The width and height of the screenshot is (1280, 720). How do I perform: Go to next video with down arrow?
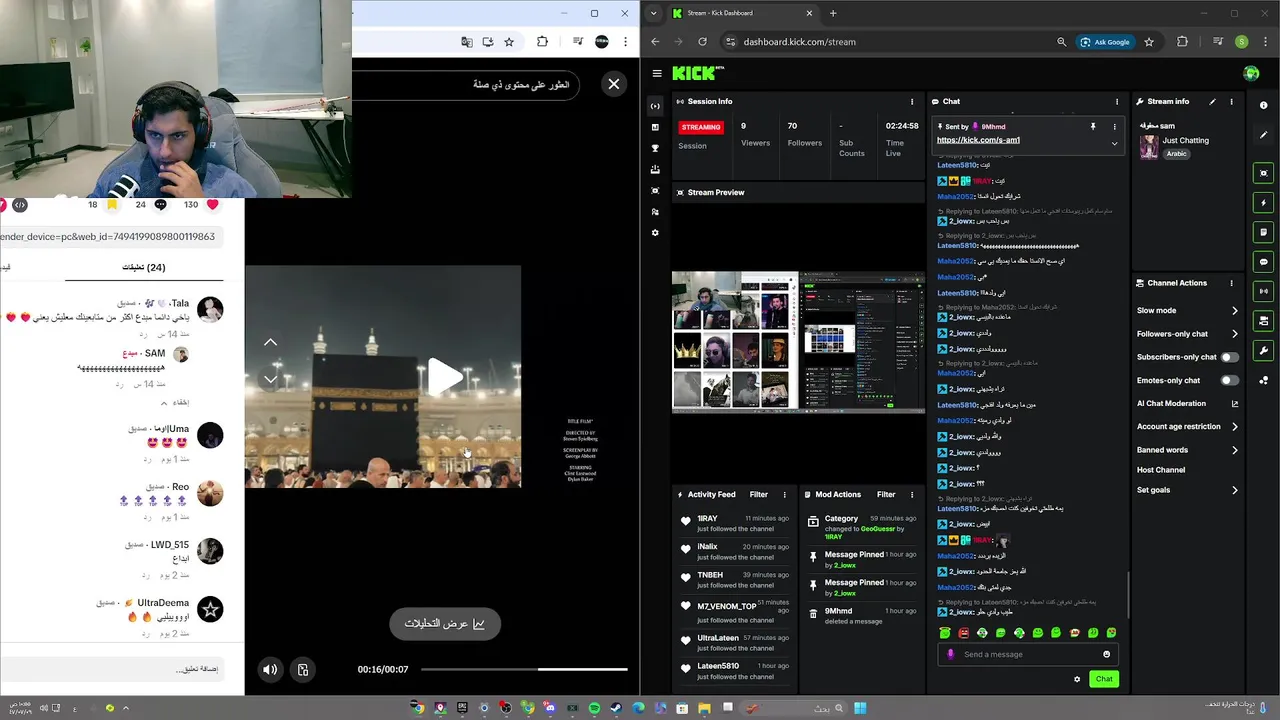(x=270, y=379)
